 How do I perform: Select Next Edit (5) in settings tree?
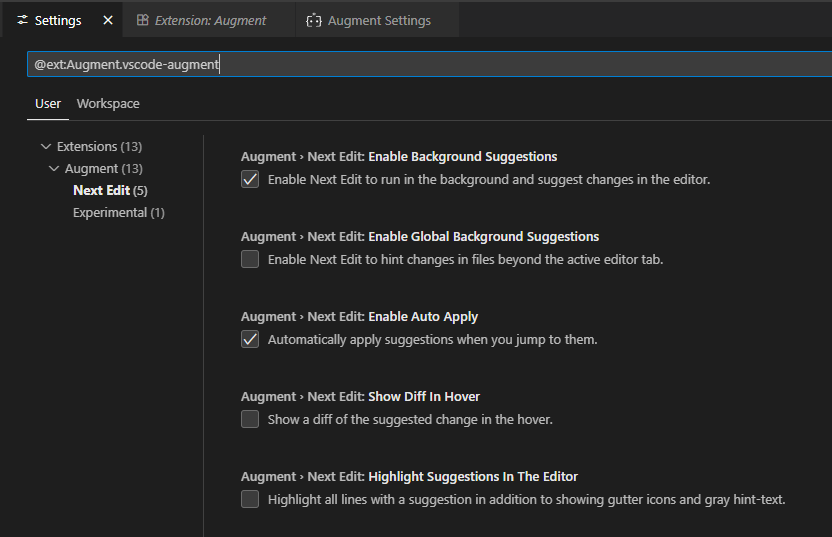point(110,190)
